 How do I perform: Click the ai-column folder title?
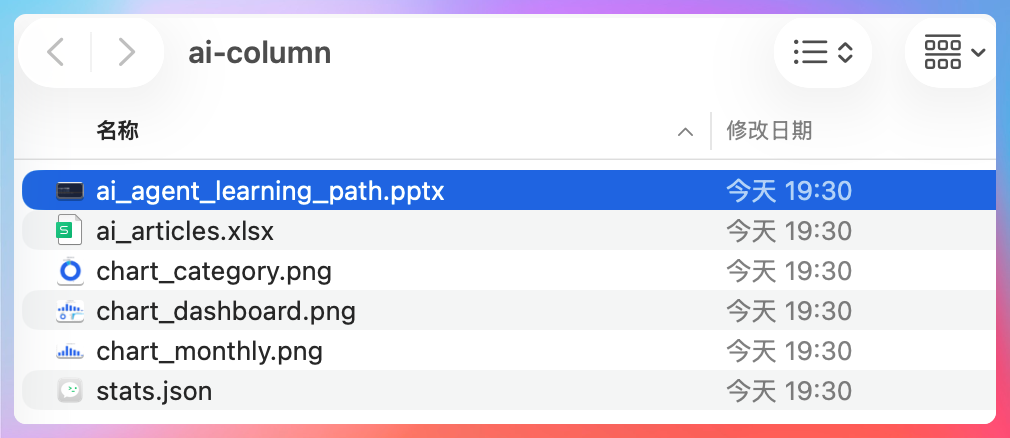(260, 52)
